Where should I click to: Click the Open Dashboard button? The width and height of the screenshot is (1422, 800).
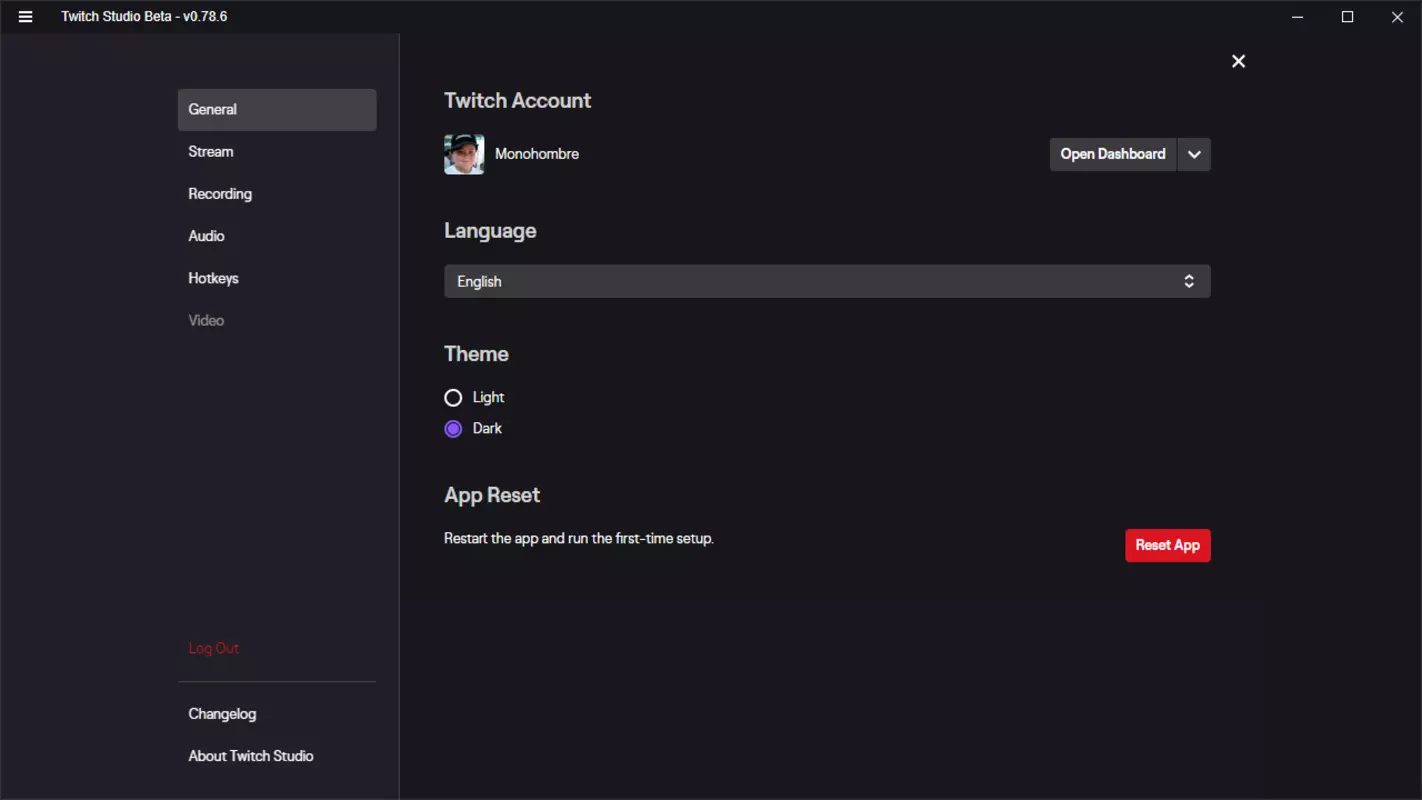pyautogui.click(x=1113, y=154)
